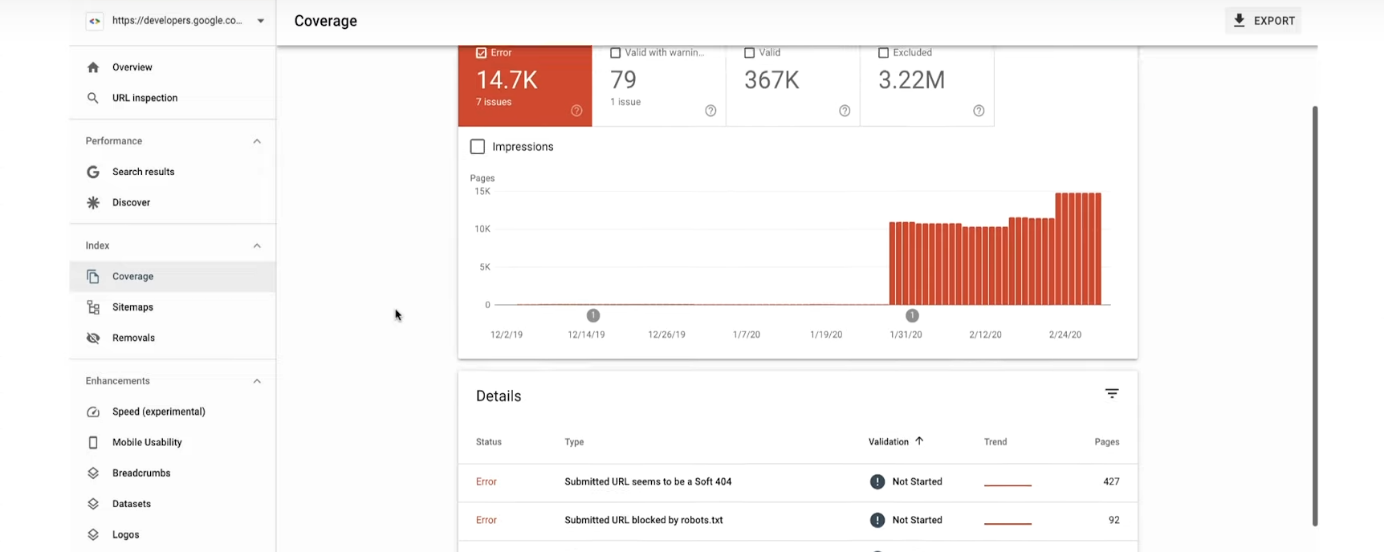The image size is (1384, 552).
Task: Click the URL inspection magnifier icon
Action: pyautogui.click(x=93, y=98)
